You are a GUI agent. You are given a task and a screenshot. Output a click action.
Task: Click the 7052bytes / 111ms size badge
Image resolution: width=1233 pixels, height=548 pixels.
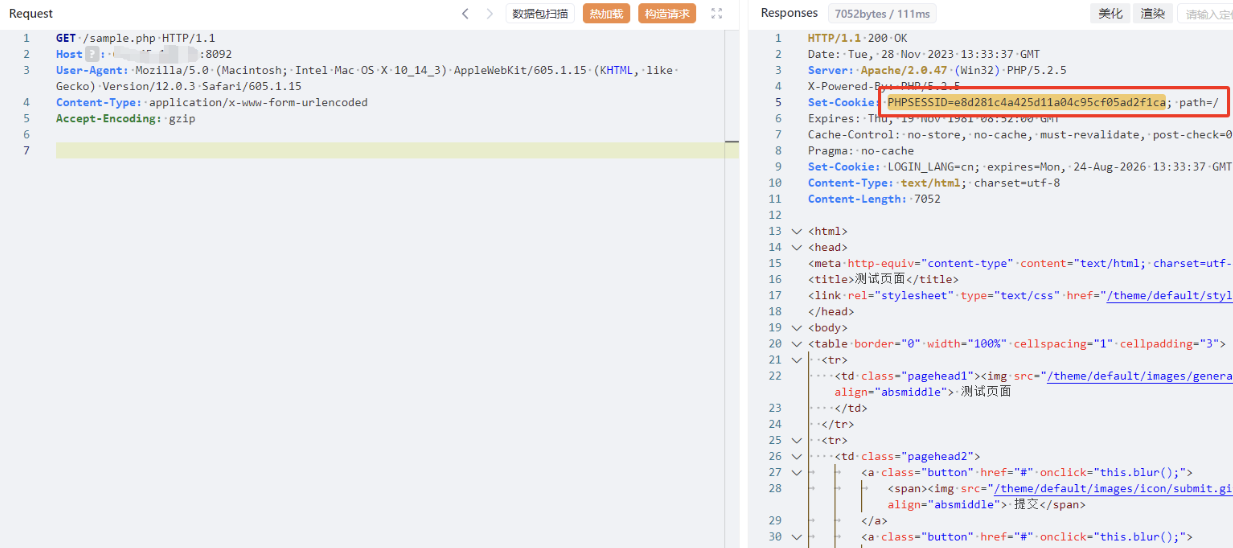coord(882,13)
